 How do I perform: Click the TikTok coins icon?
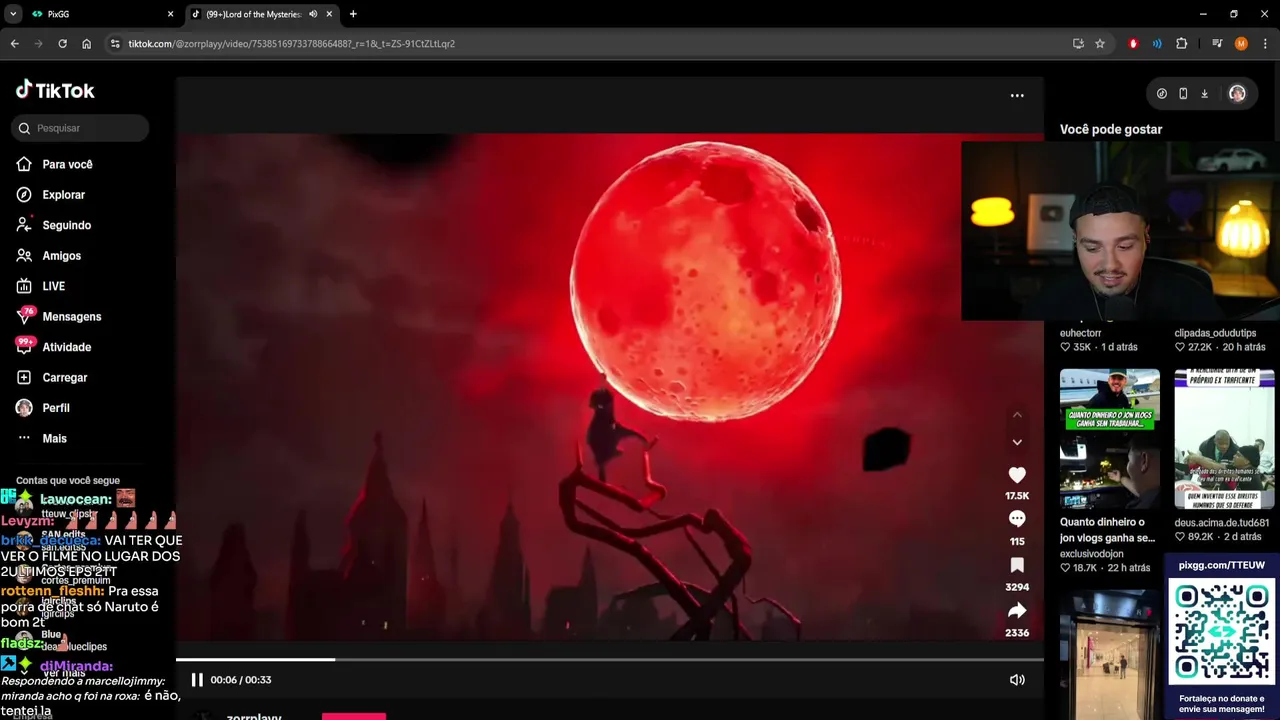point(1161,93)
